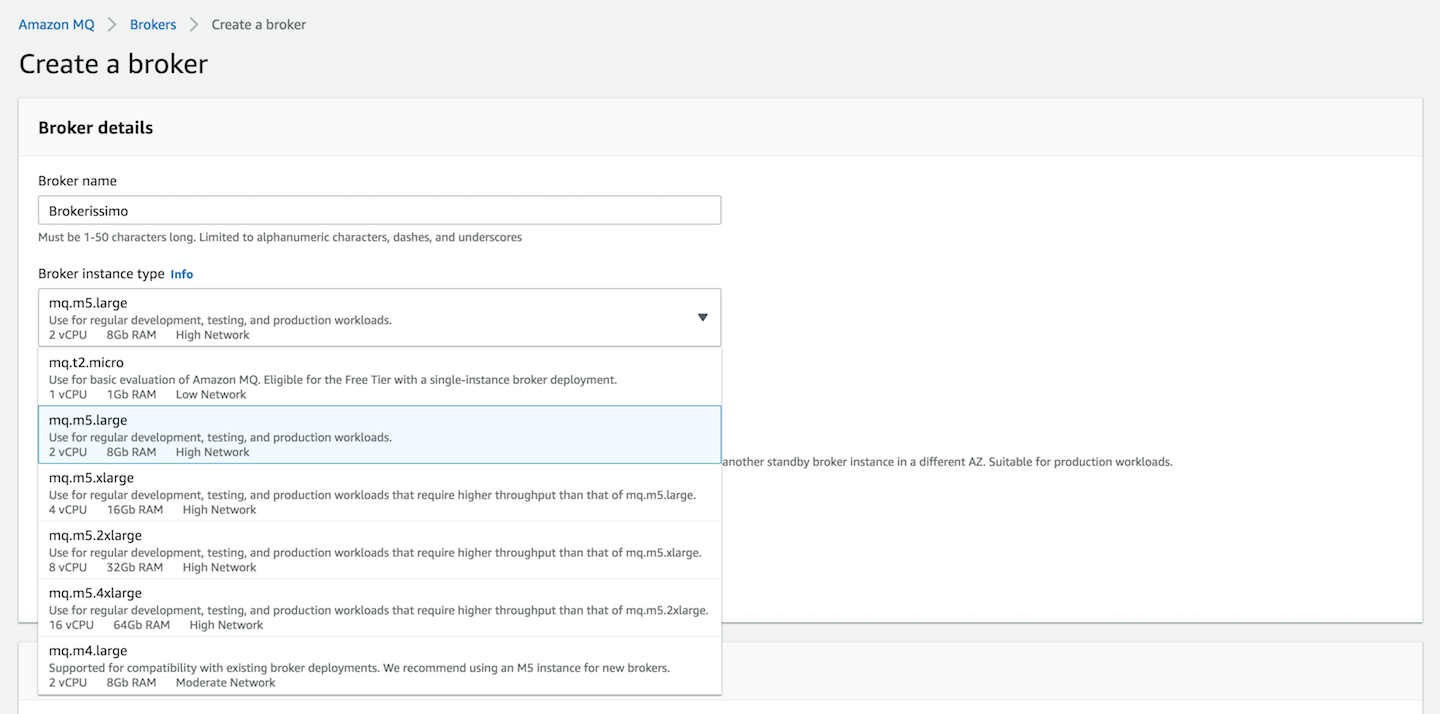Click the 'Broker instance type' label text
Image resolution: width=1440 pixels, height=714 pixels.
[101, 274]
